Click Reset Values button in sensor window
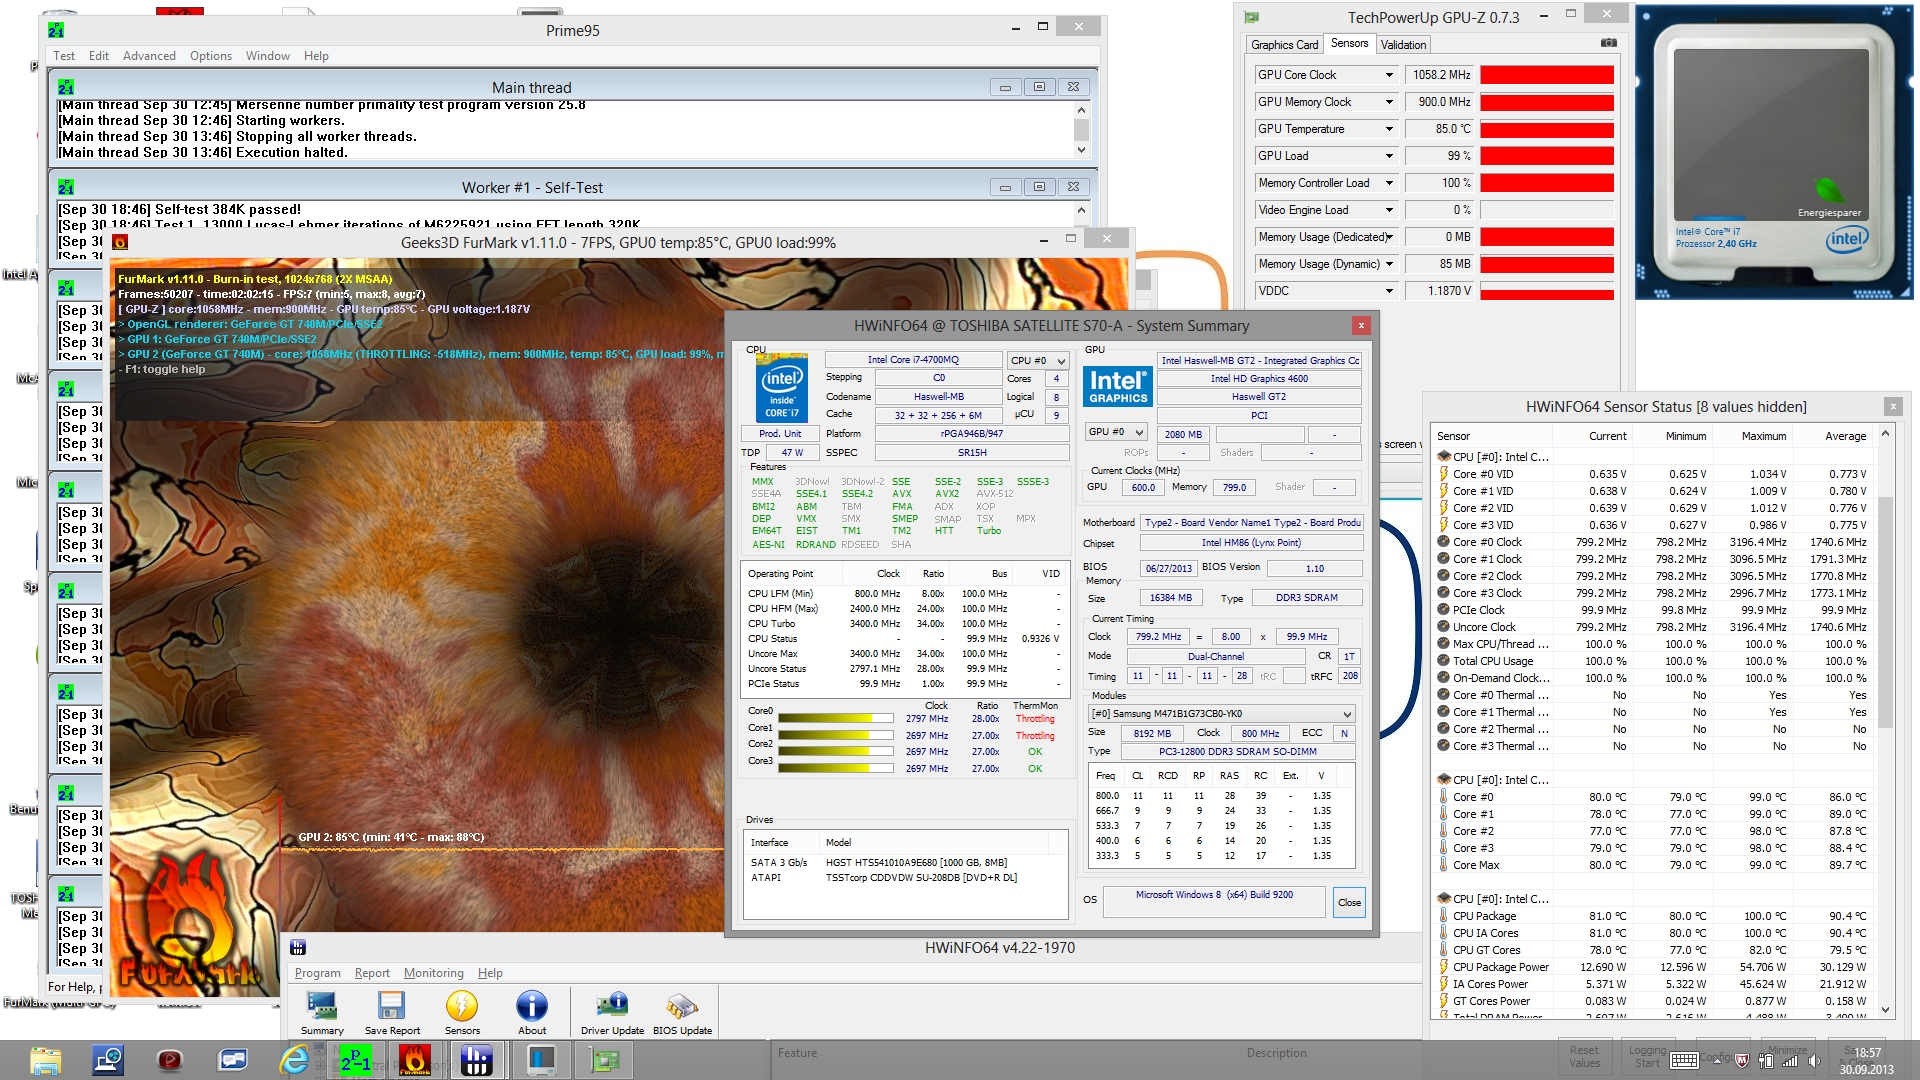This screenshot has width=1920, height=1080. [x=1584, y=1057]
